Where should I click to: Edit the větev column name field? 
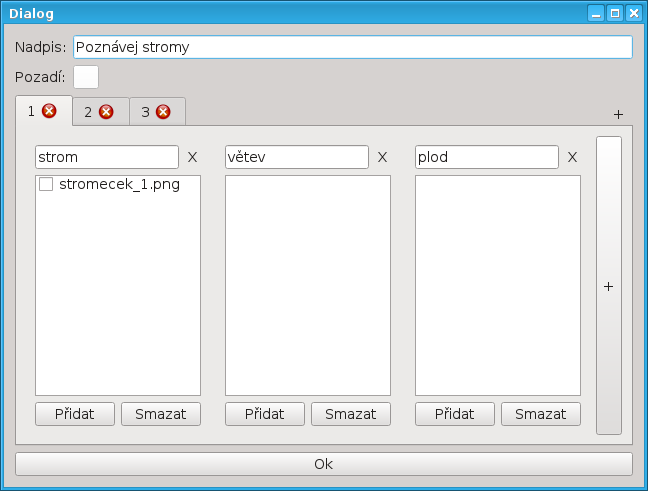tap(296, 157)
